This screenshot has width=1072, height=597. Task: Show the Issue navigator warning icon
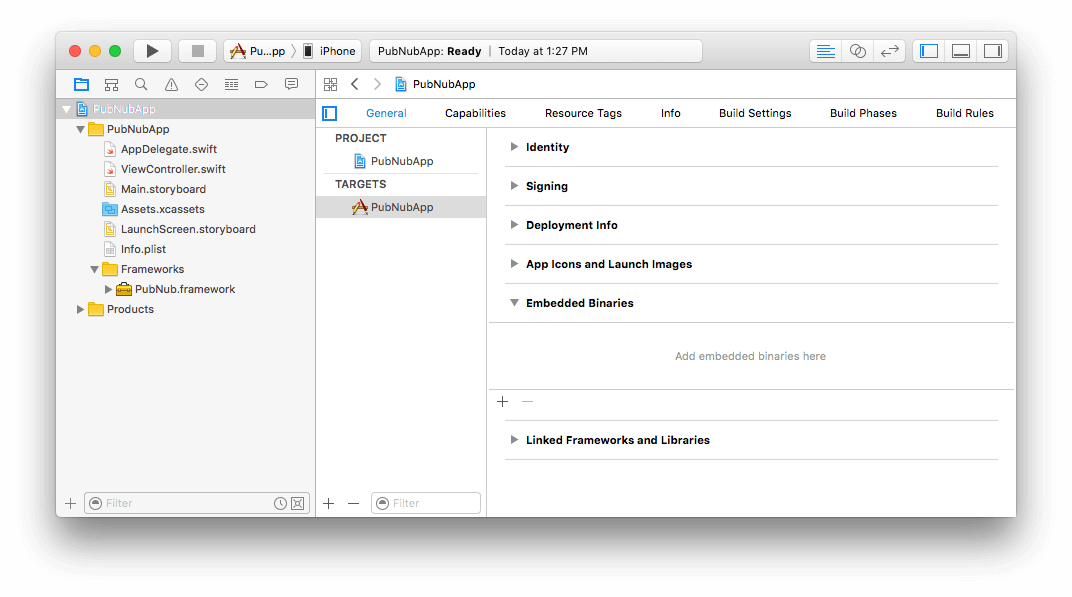click(x=171, y=84)
